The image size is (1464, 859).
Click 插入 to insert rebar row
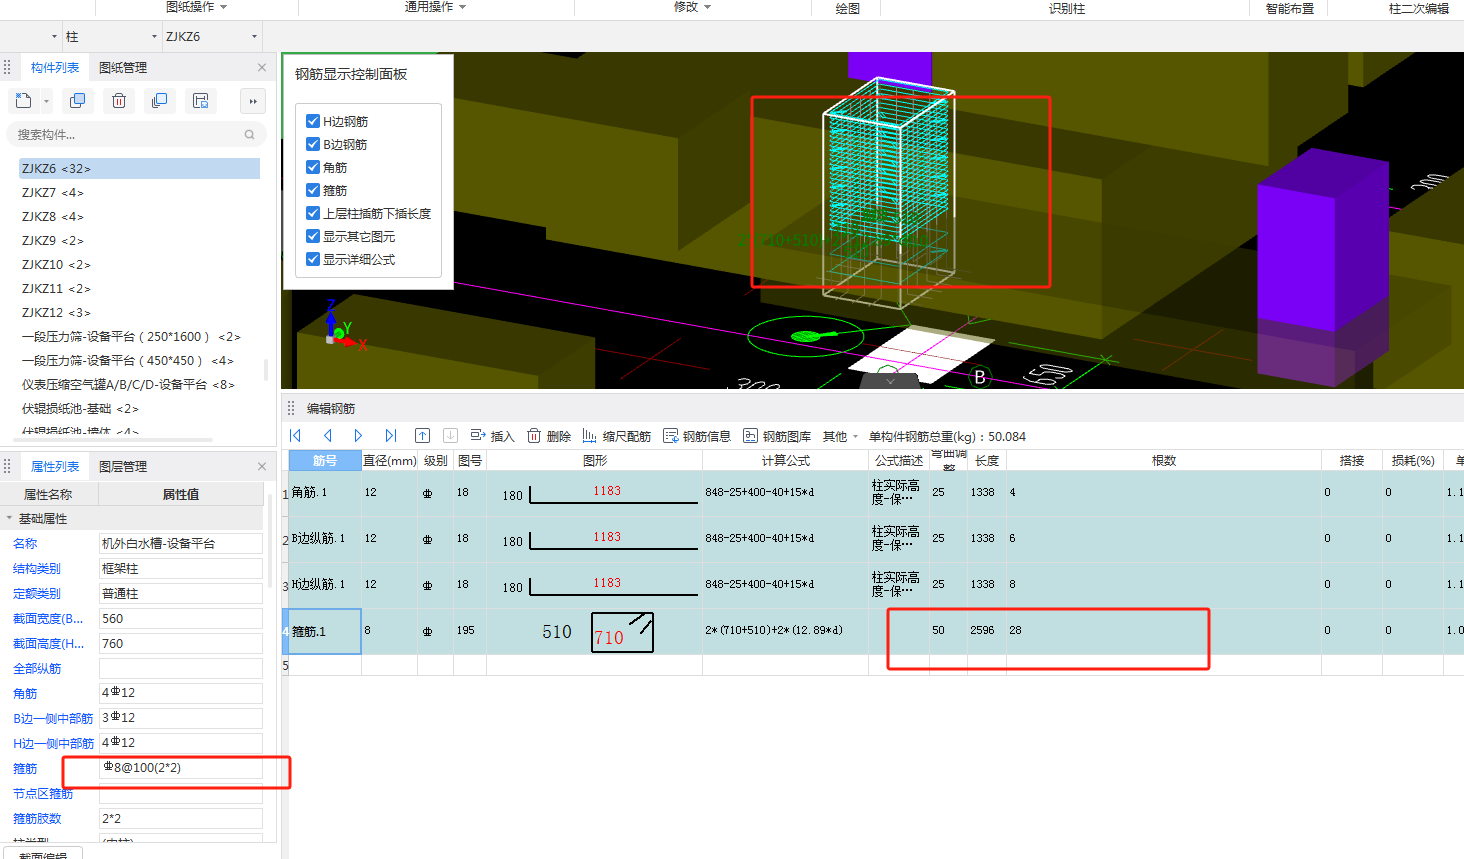tap(493, 436)
